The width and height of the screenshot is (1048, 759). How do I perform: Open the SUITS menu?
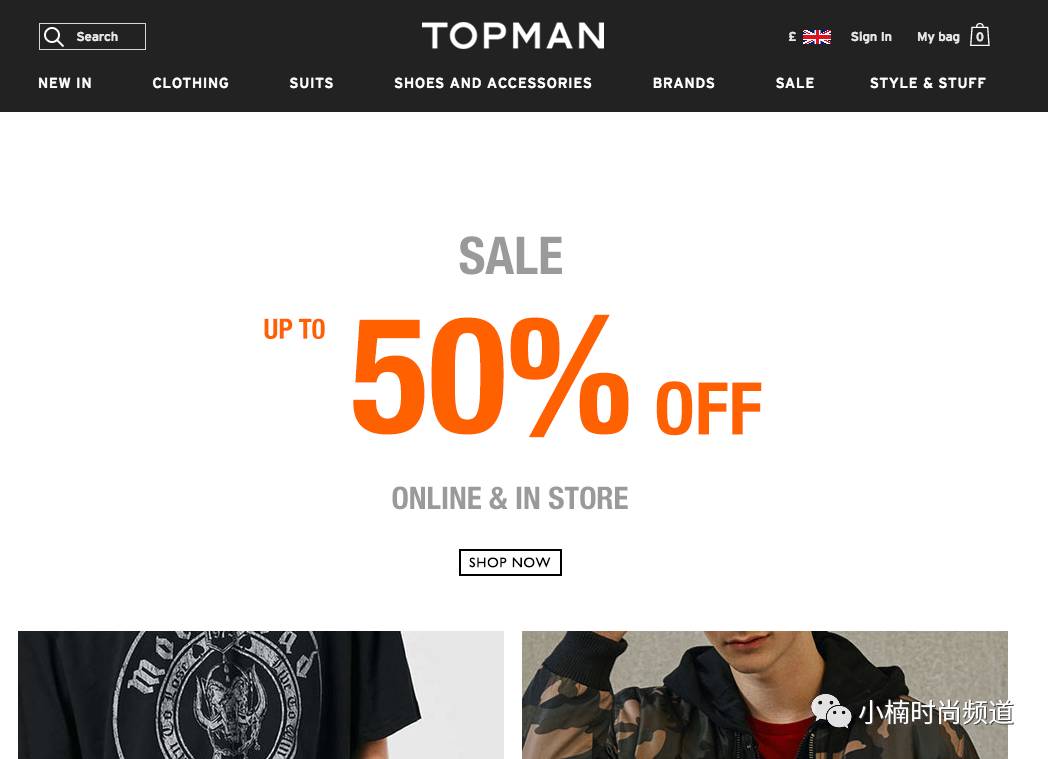[311, 83]
